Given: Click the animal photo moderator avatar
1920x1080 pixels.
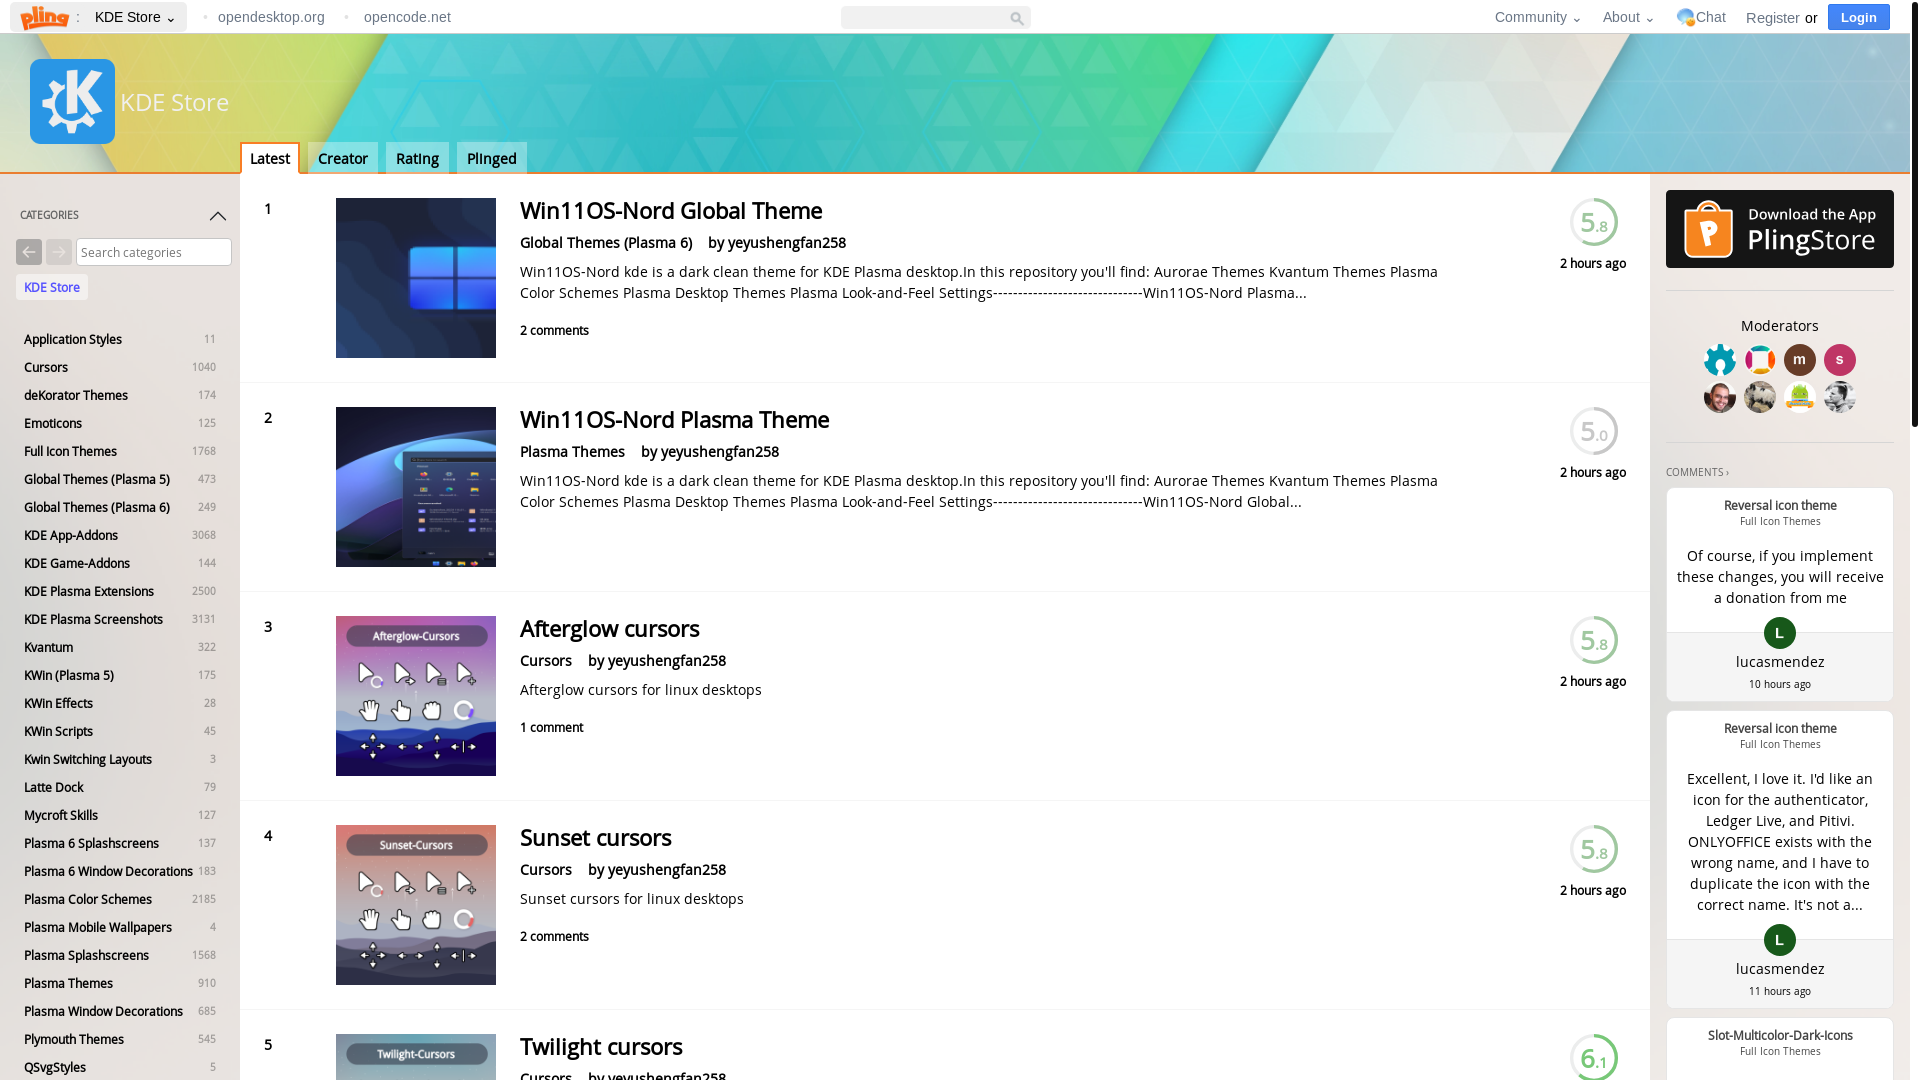Looking at the screenshot, I should pyautogui.click(x=1759, y=397).
